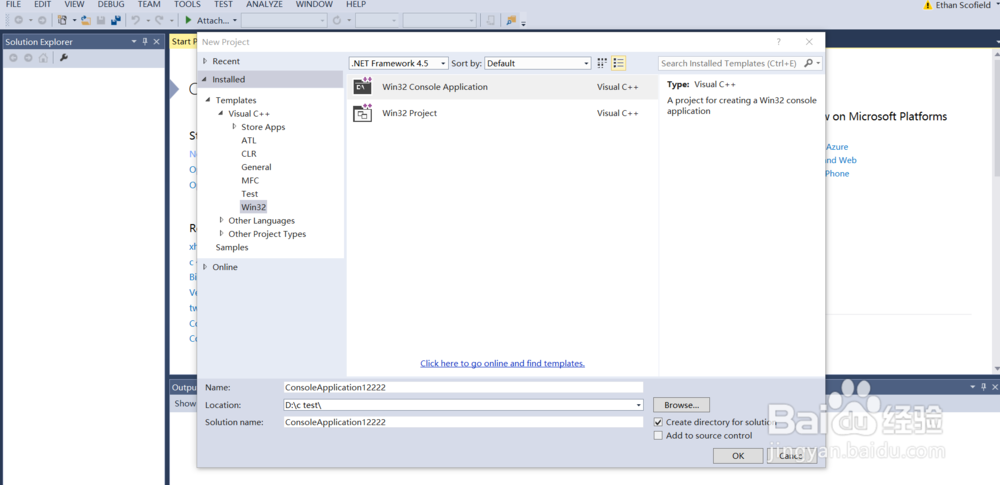Collapse the Visual C++ tree node
This screenshot has width=1000, height=485.
point(221,114)
